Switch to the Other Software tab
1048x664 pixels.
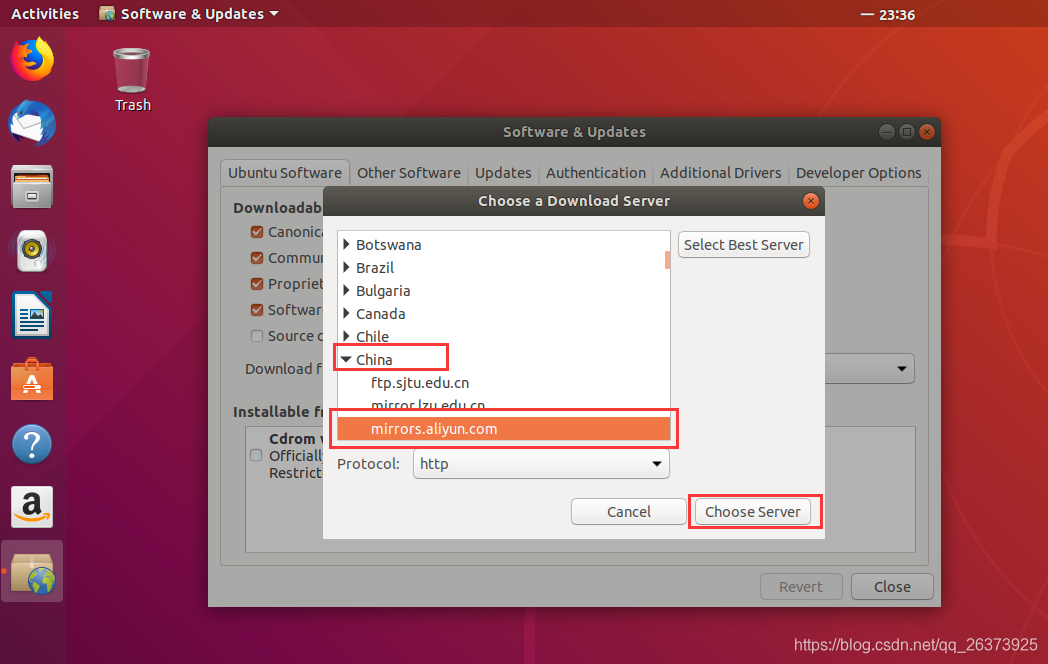tap(409, 173)
